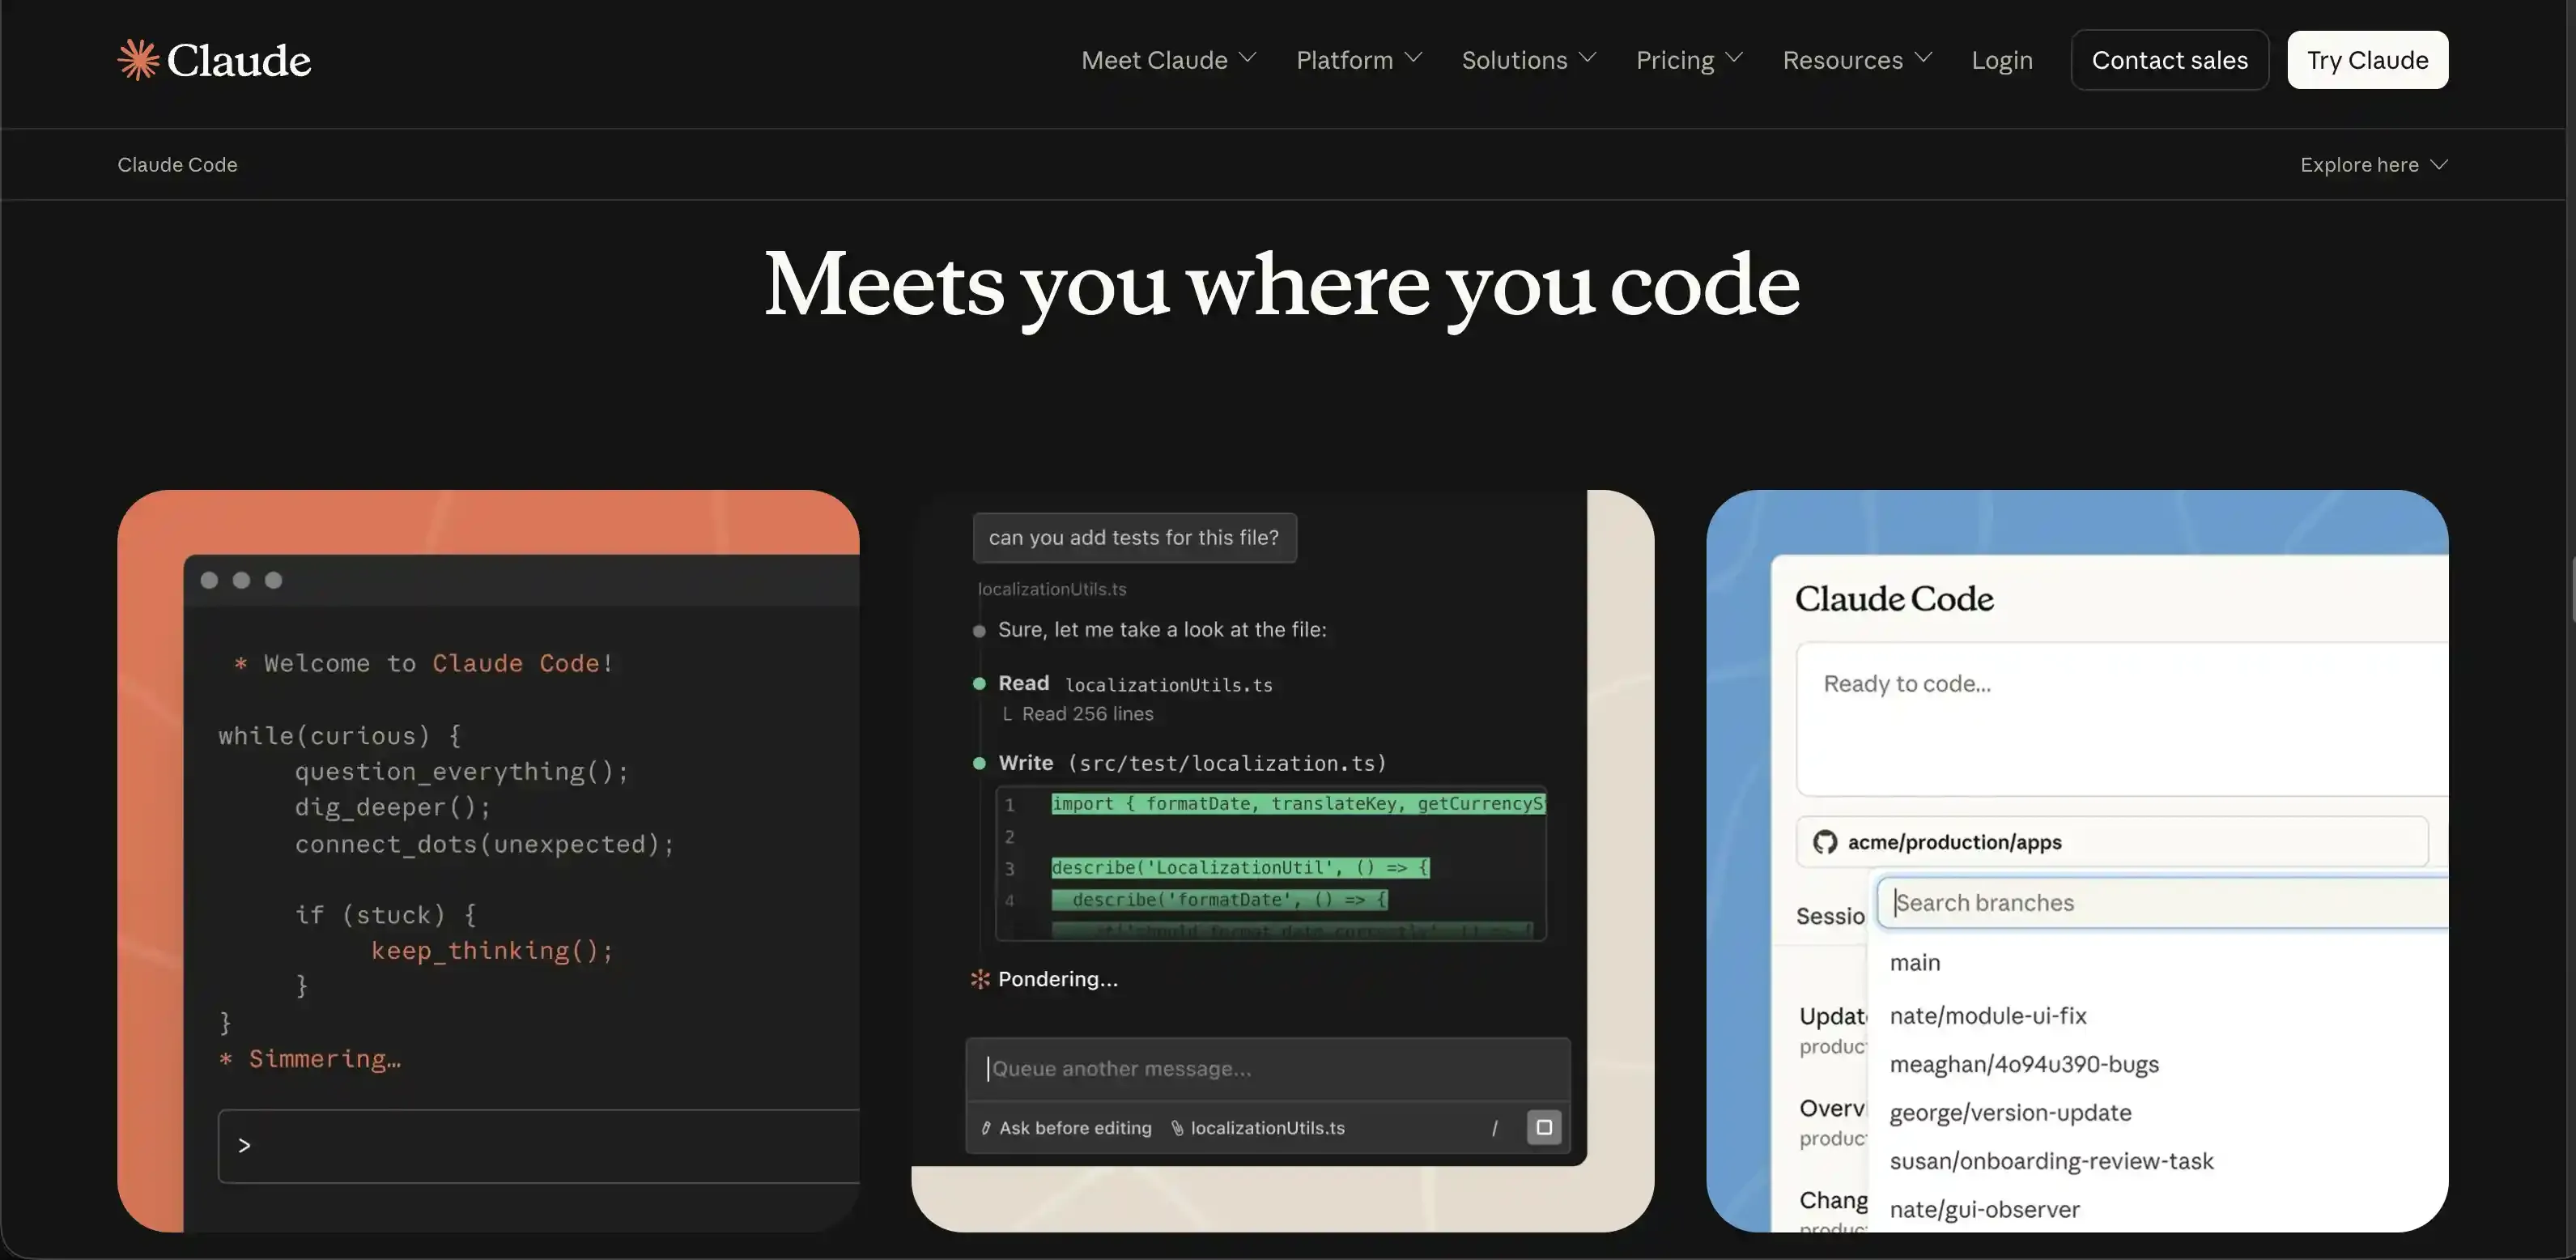
Task: Click the Search branches input field
Action: point(2163,902)
